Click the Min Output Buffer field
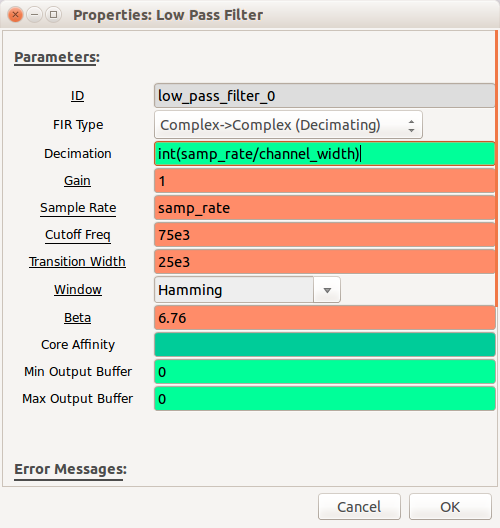 click(325, 372)
